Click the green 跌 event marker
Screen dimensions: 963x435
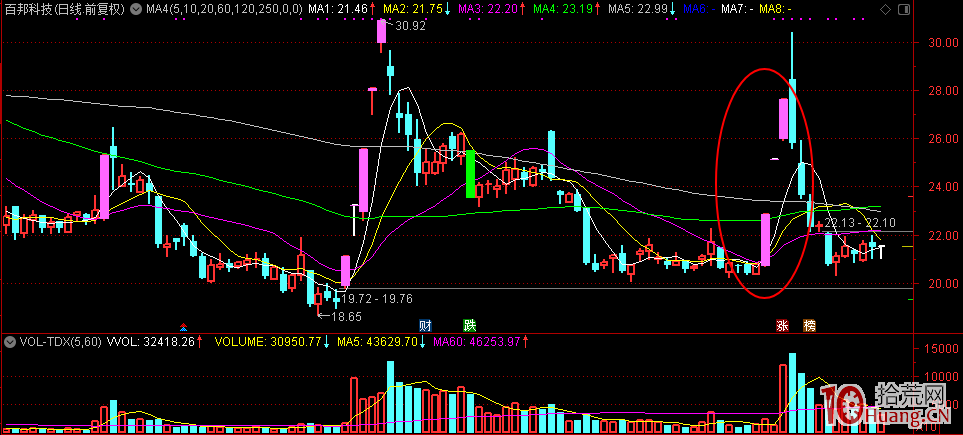pyautogui.click(x=470, y=325)
